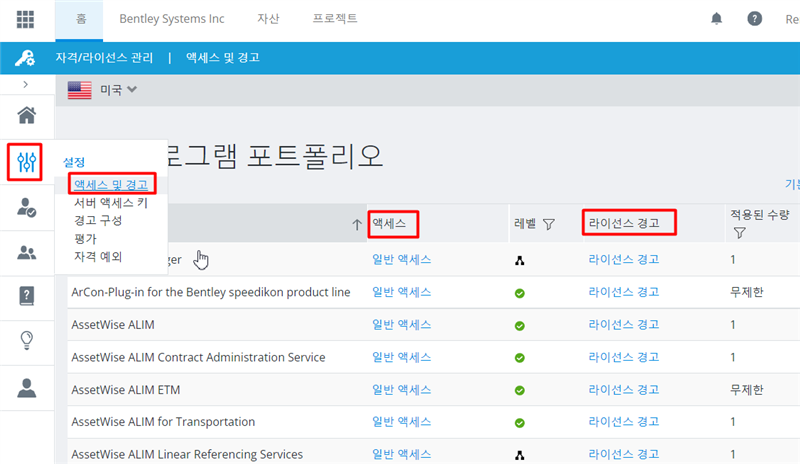Select AssetWise ALIM for Transportation product name
Screen dimensions: 800x464
click(163, 422)
